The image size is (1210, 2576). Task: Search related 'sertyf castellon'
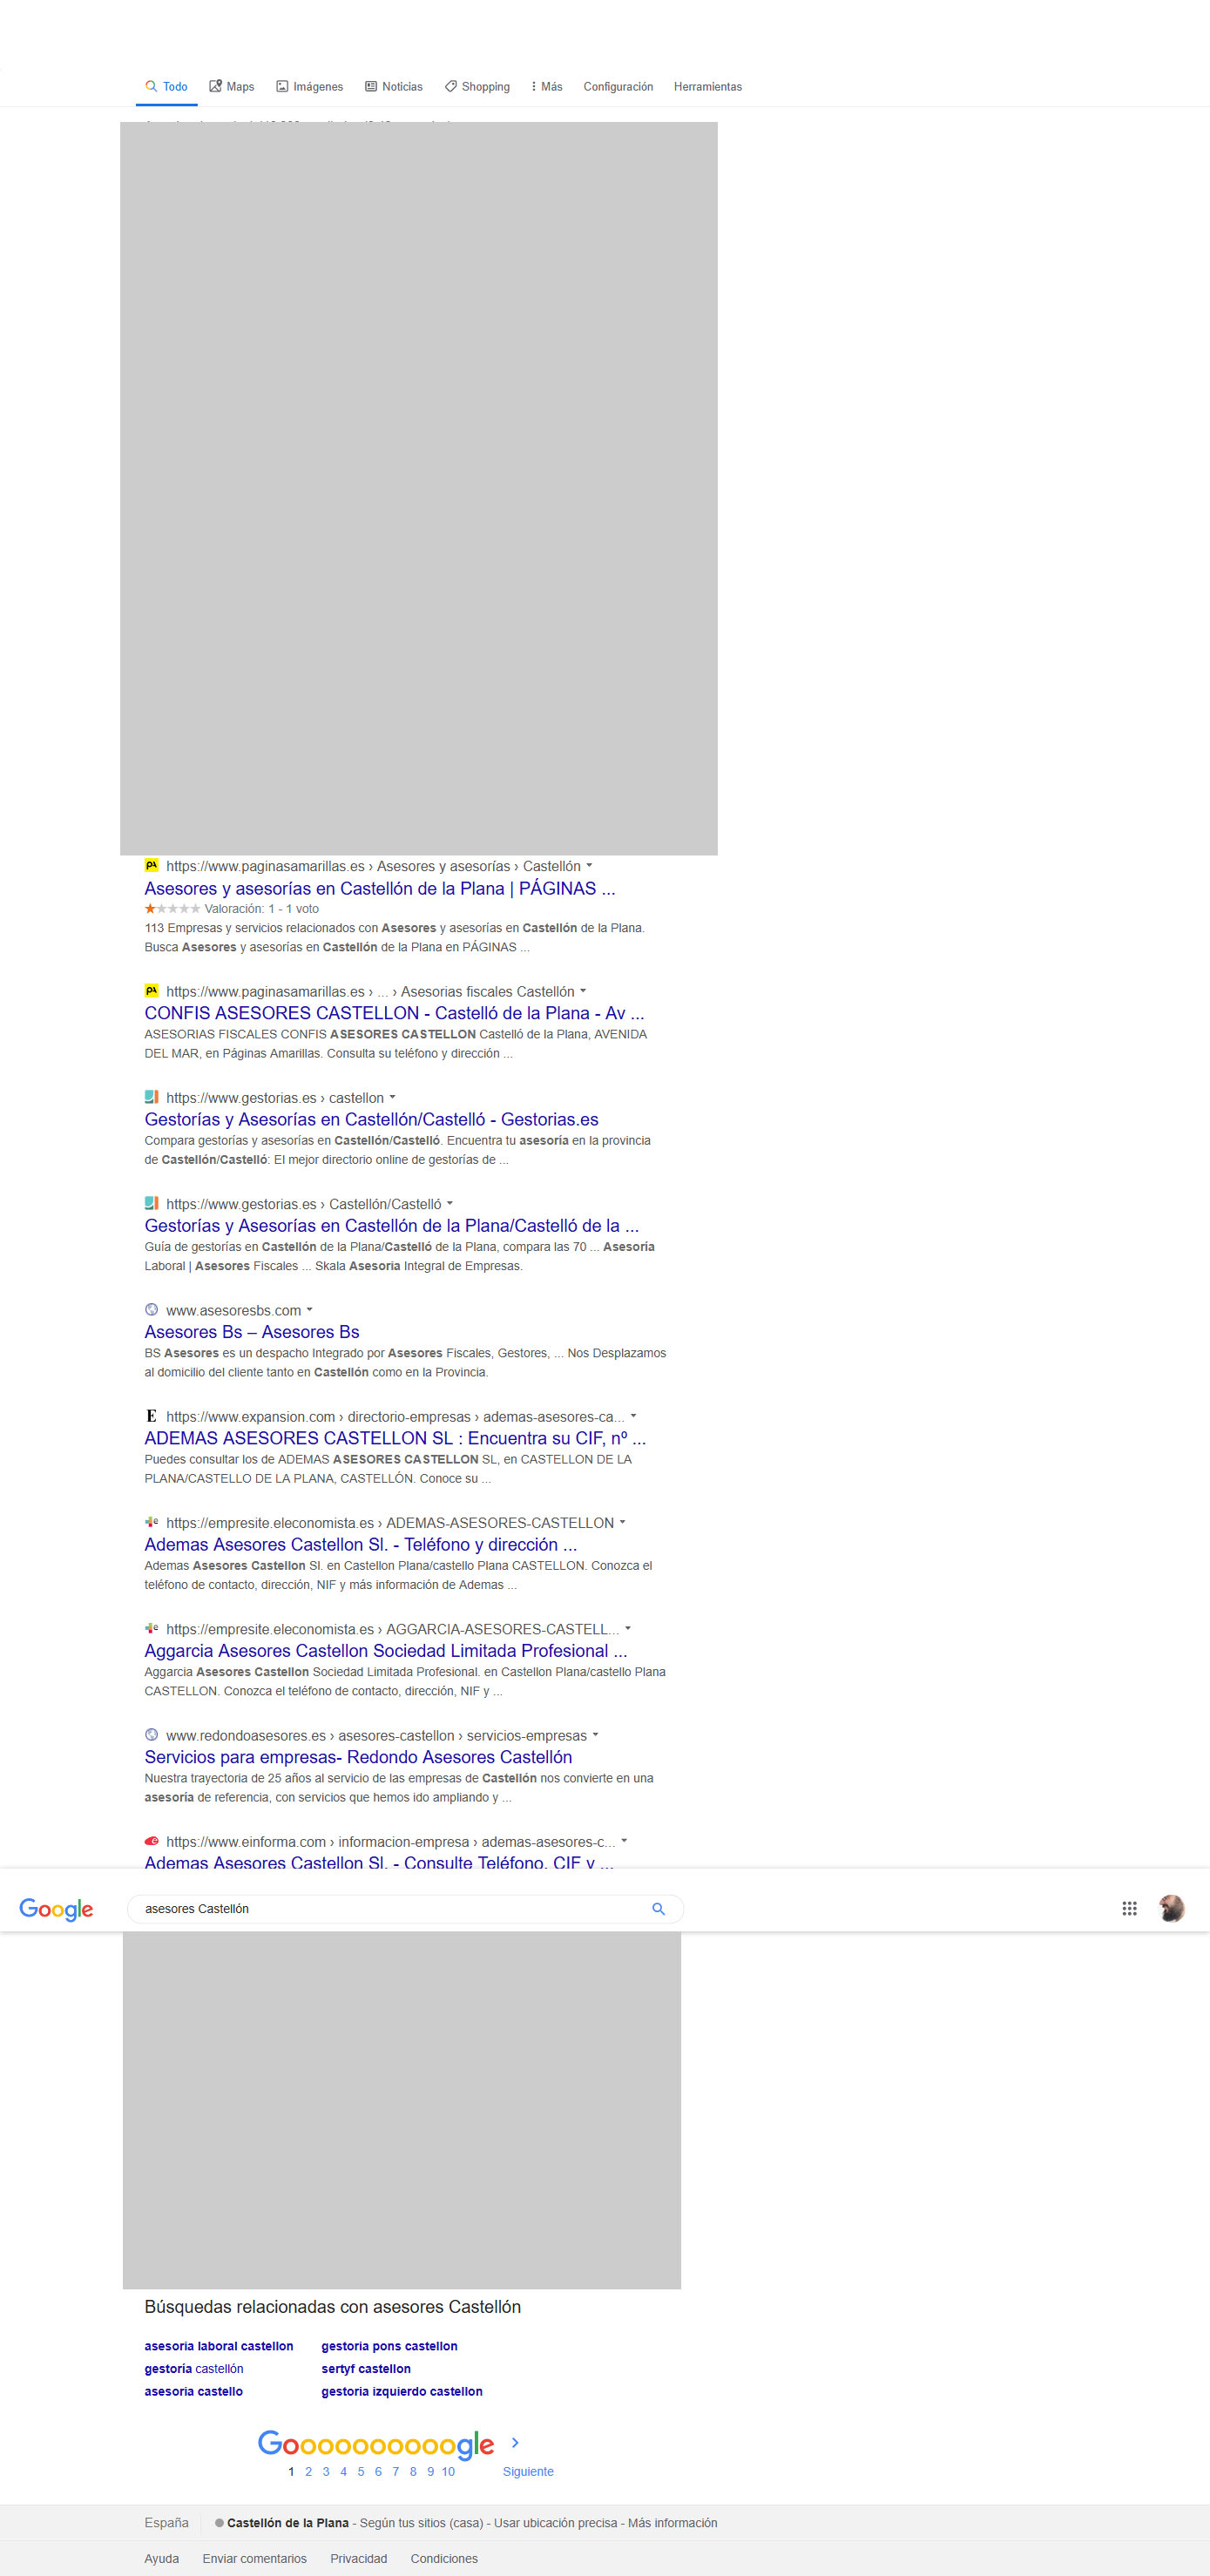click(x=366, y=2369)
